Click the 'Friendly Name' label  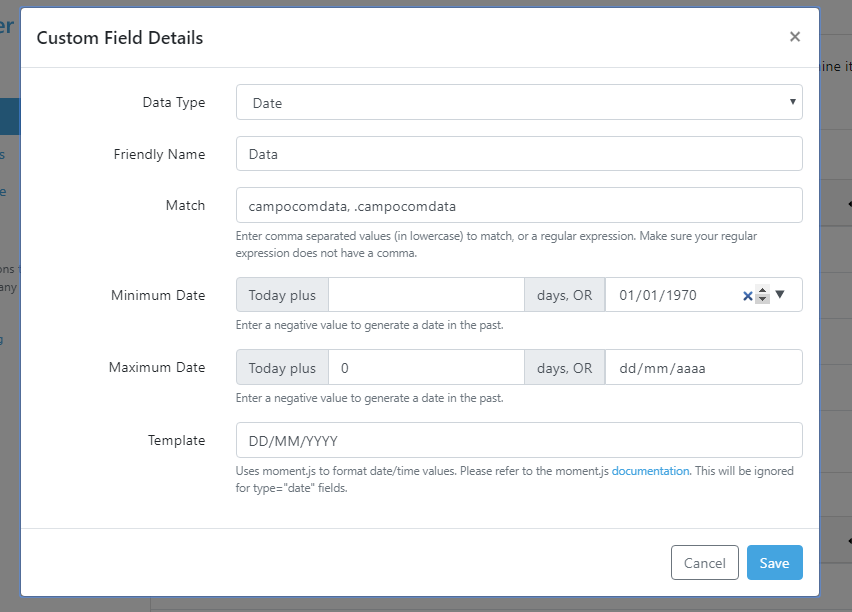[159, 154]
